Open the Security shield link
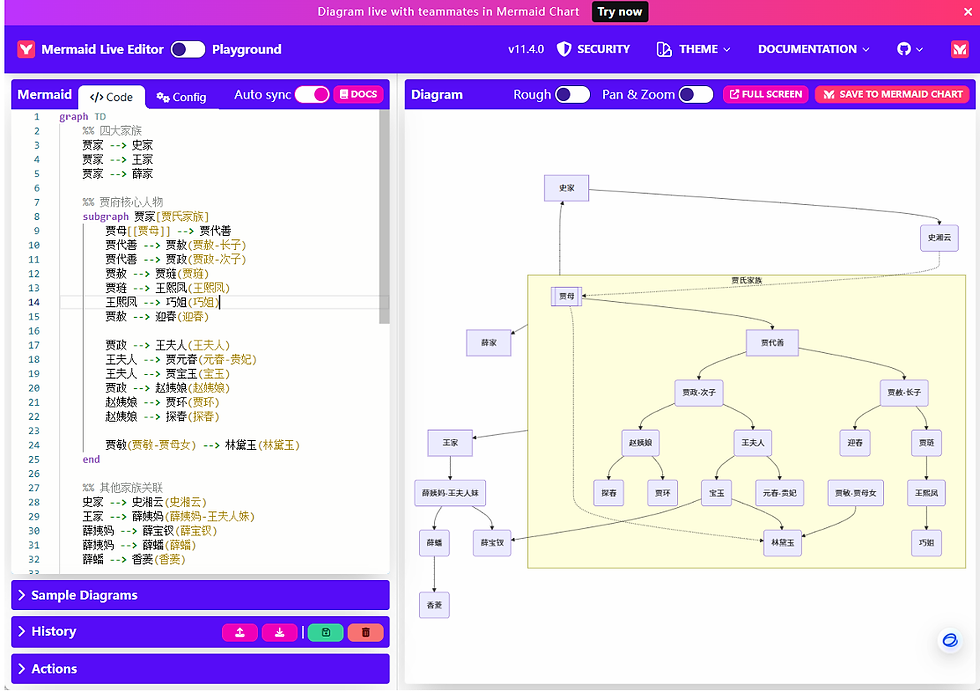980x691 pixels. tap(593, 49)
